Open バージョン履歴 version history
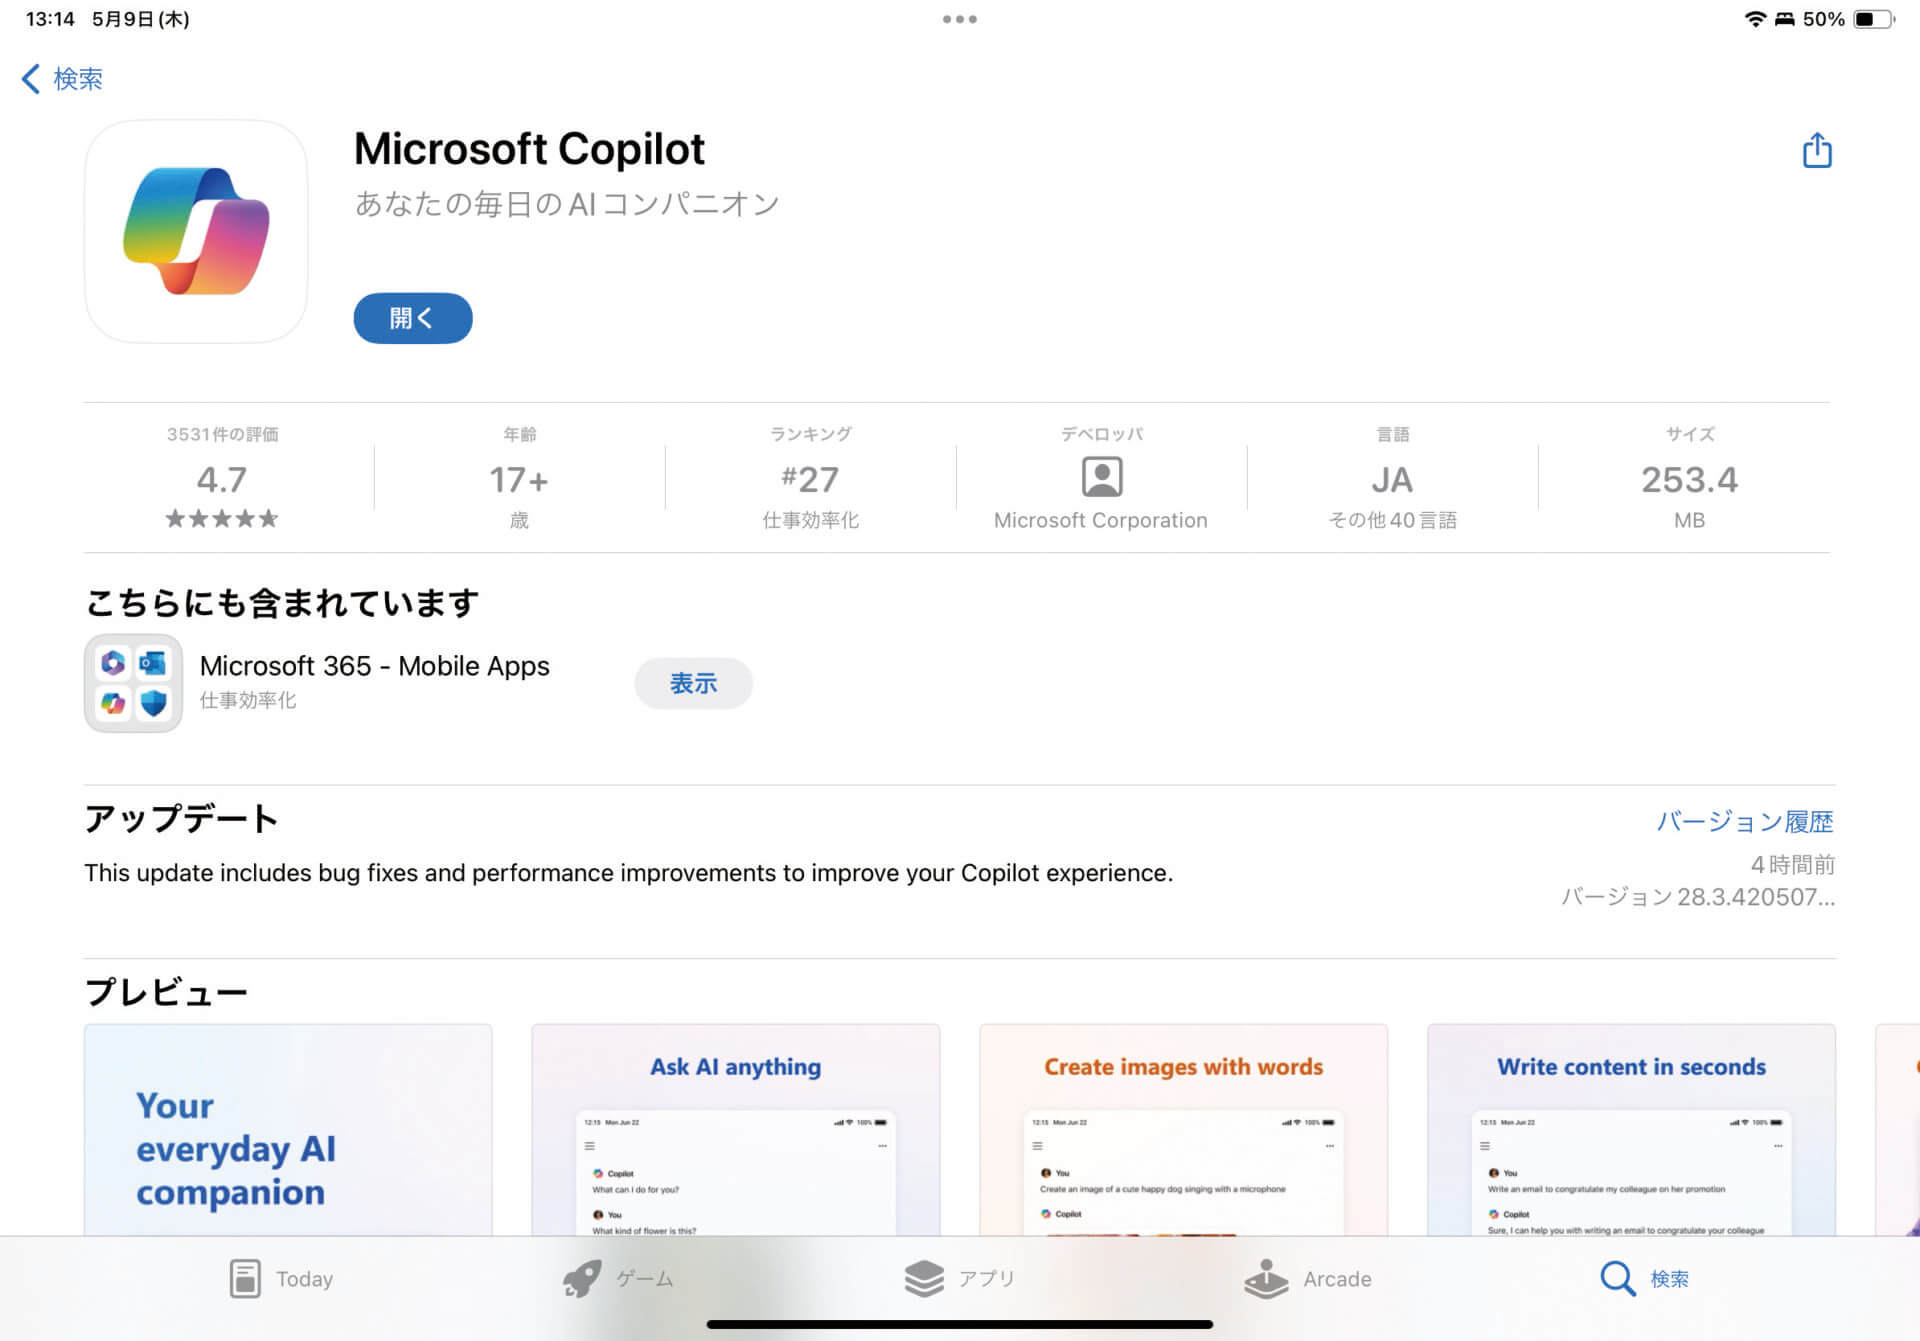This screenshot has height=1341, width=1920. (x=1744, y=821)
